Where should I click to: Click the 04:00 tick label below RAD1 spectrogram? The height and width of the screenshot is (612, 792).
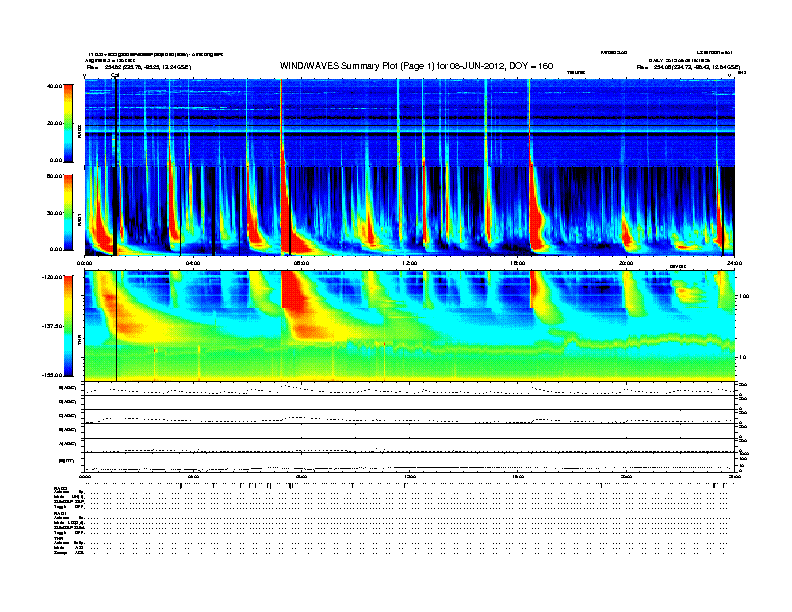[x=193, y=263]
